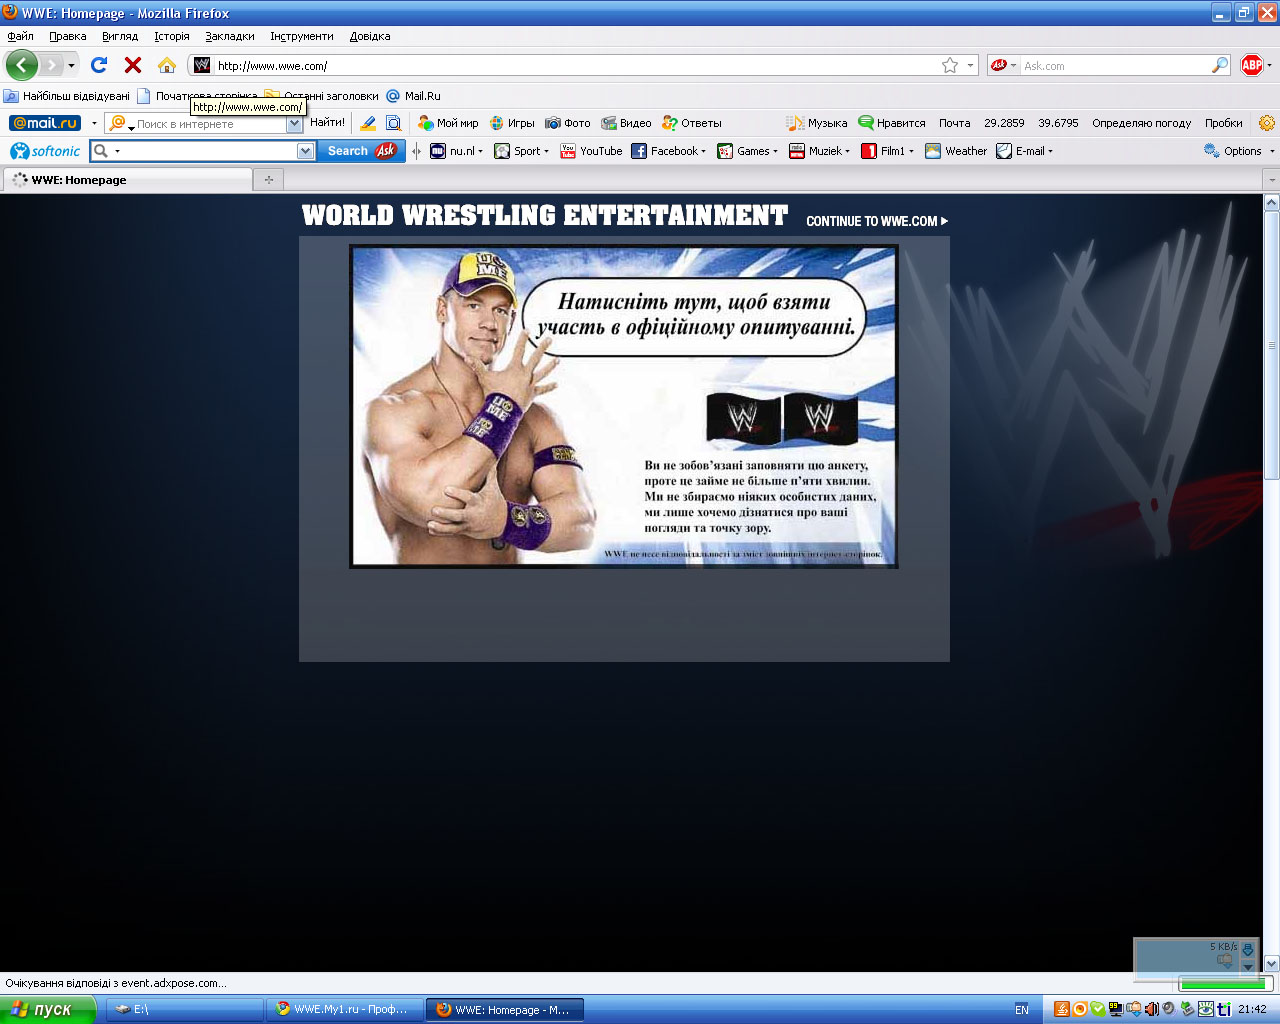Go back with the green arrow button
1280x1024 pixels.
pyautogui.click(x=22, y=65)
